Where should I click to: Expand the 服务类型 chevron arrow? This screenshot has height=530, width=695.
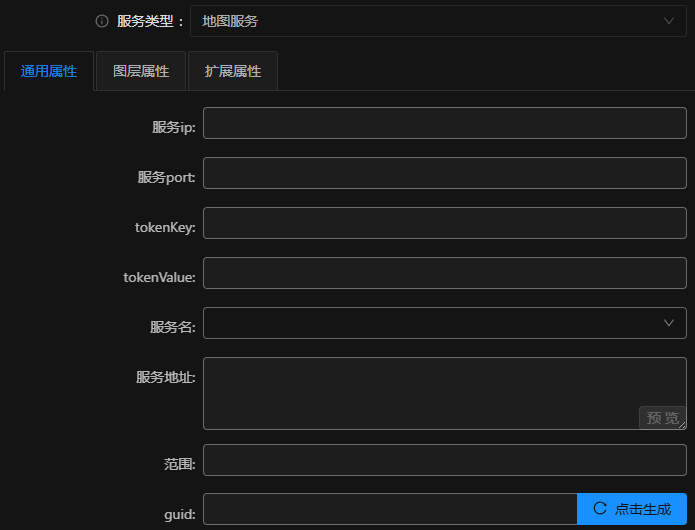669,21
